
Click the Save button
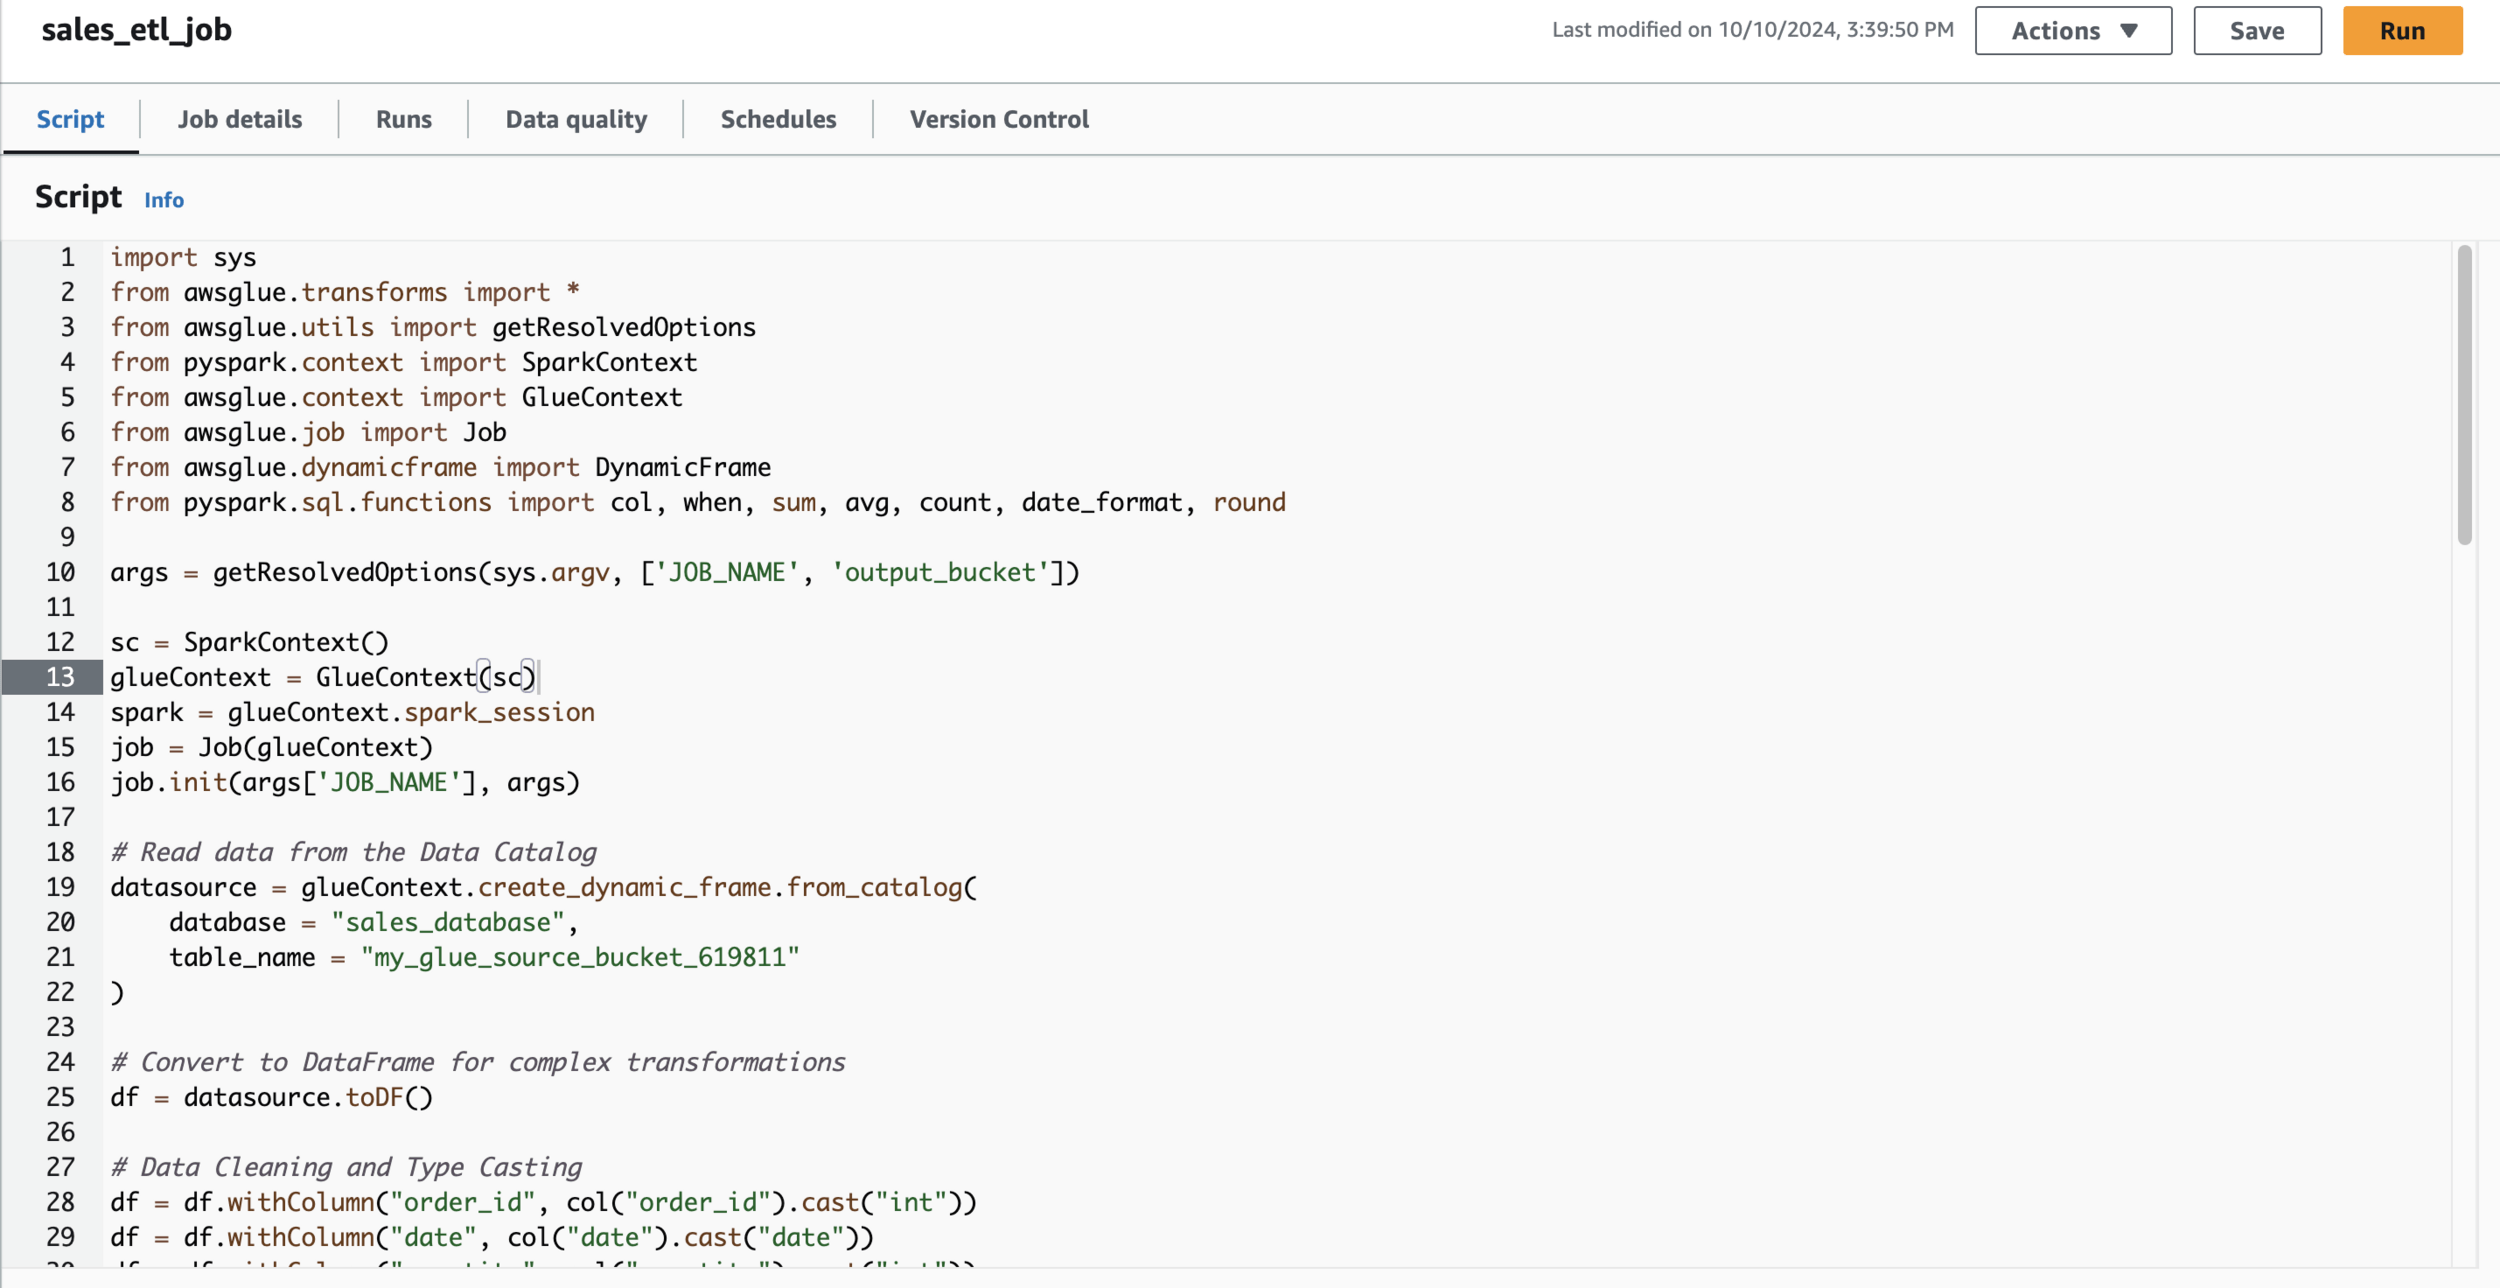coord(2256,31)
